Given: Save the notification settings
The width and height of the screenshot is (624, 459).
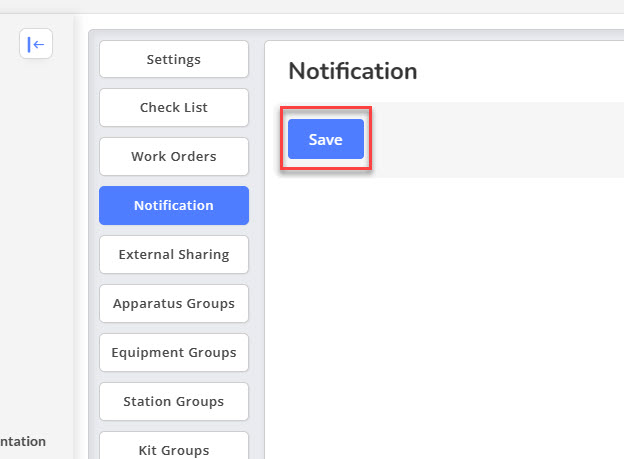Looking at the screenshot, I should click(x=326, y=139).
